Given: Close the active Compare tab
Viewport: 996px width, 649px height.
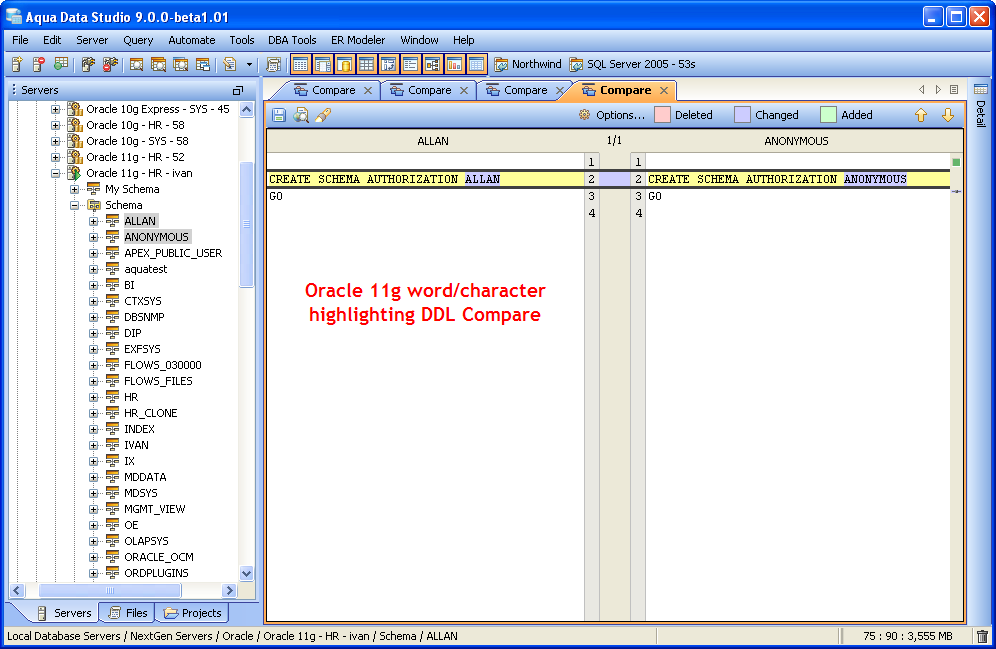Looking at the screenshot, I should tap(664, 90).
